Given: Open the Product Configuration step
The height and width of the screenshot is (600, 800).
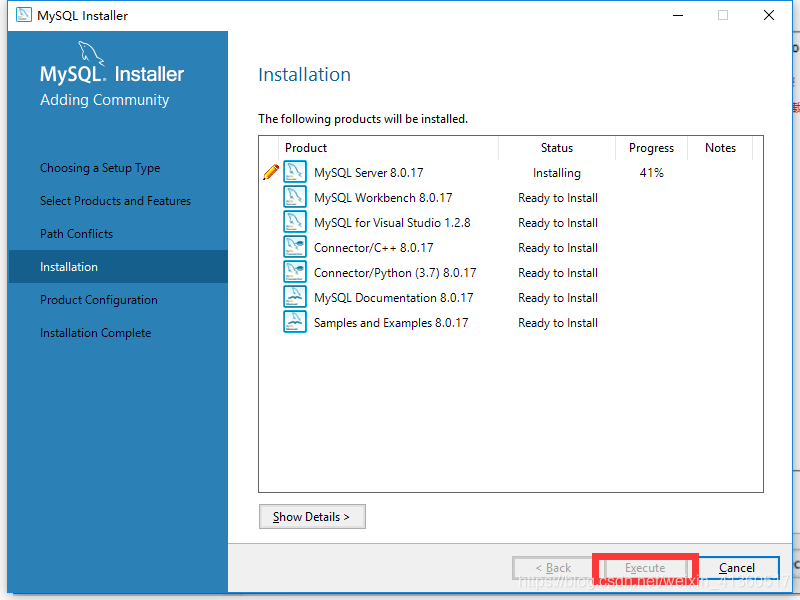Looking at the screenshot, I should pos(99,300).
